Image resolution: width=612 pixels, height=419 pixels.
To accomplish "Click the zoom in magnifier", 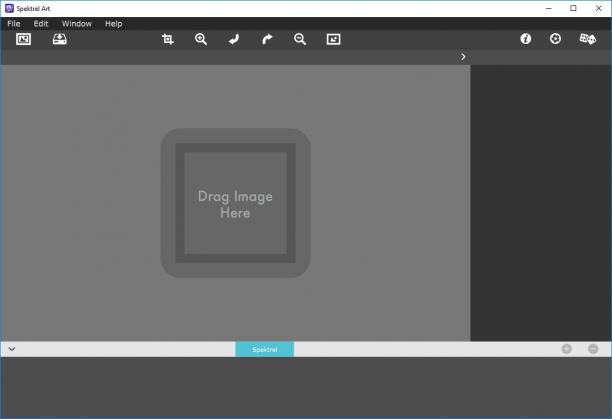I will (x=201, y=39).
